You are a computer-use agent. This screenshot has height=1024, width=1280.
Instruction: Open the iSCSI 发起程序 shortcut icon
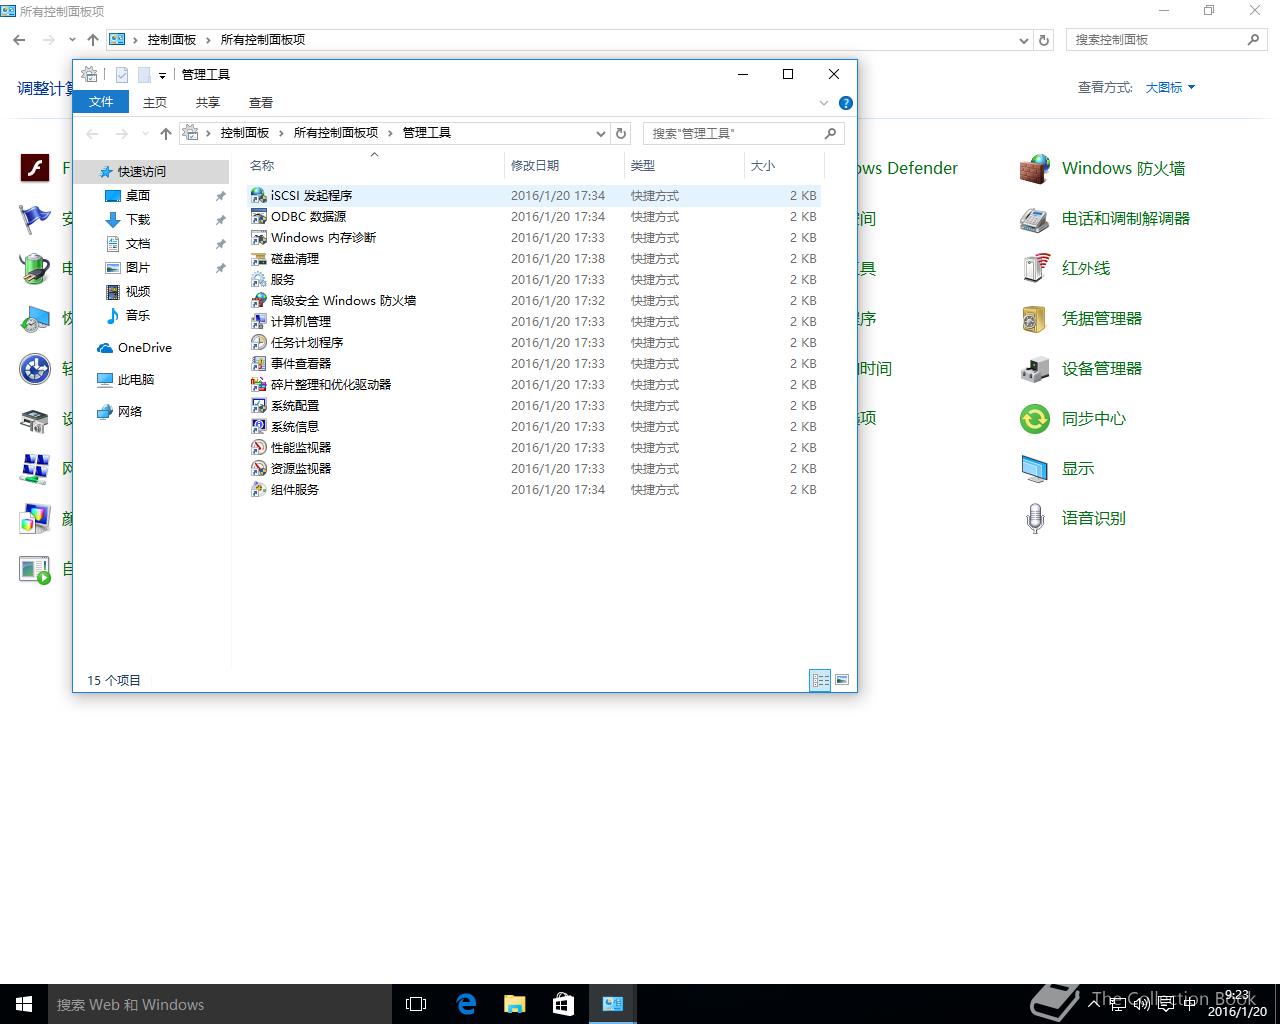point(259,195)
